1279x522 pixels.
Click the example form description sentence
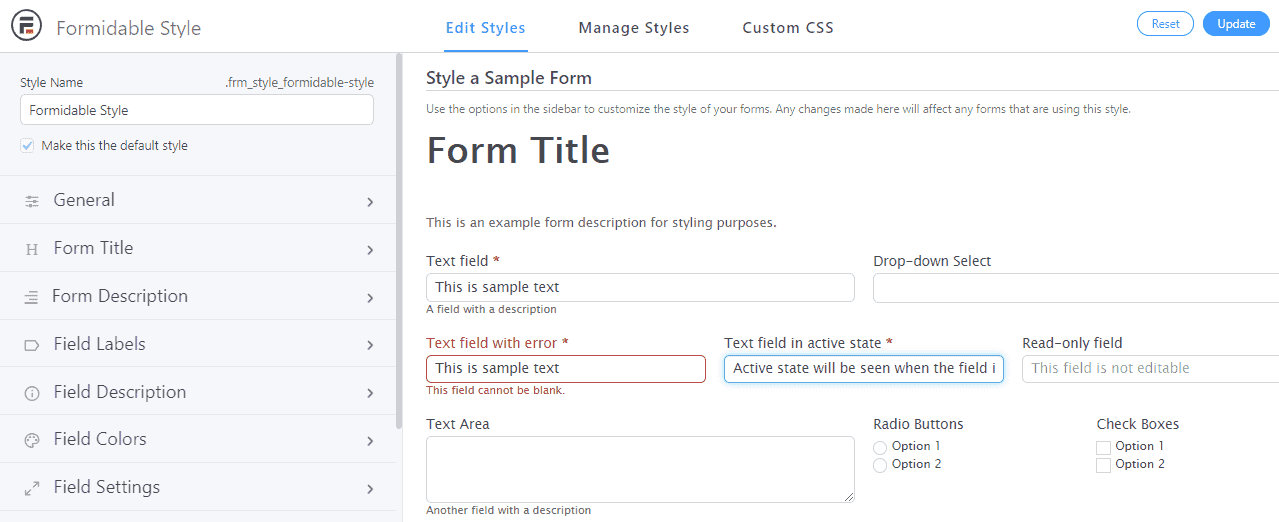pyautogui.click(x=601, y=223)
